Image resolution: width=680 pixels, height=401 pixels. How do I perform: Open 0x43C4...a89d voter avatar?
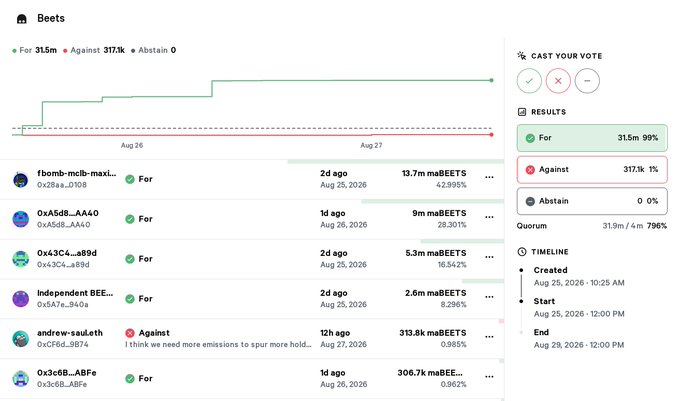[x=20, y=259]
